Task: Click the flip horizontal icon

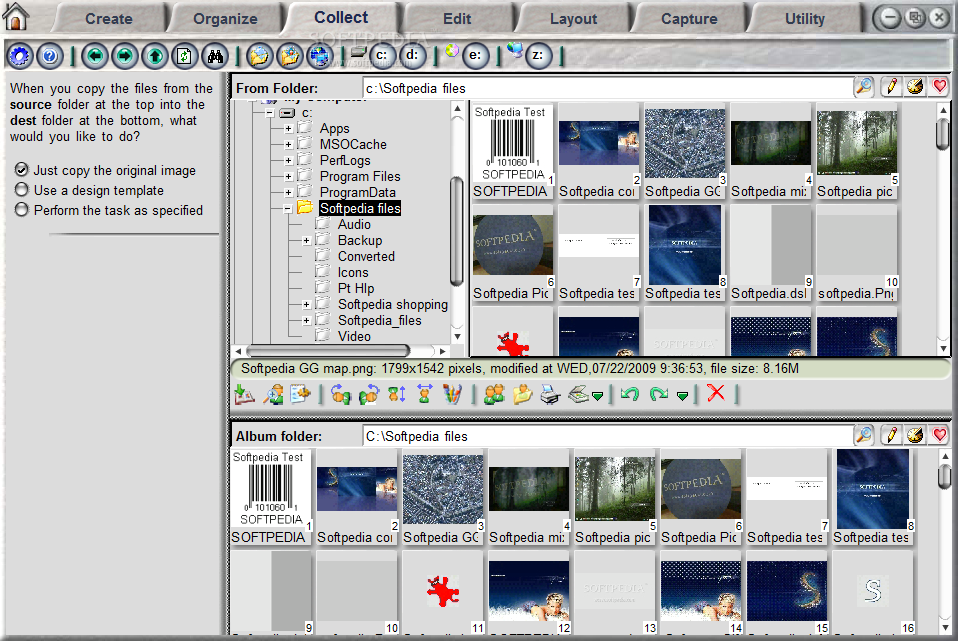Action: [x=425, y=394]
